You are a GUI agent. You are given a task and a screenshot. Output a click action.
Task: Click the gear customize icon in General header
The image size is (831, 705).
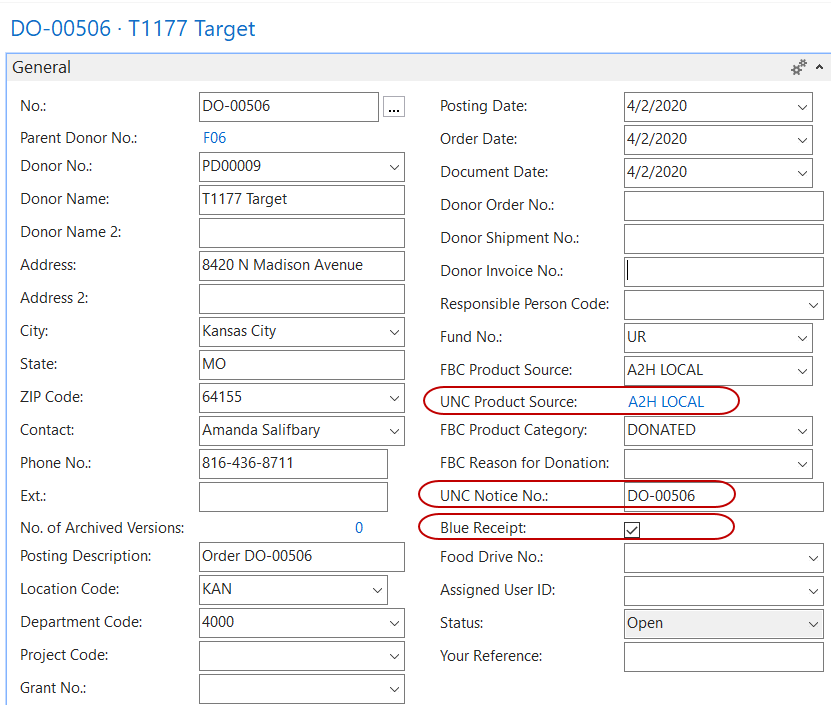(798, 68)
